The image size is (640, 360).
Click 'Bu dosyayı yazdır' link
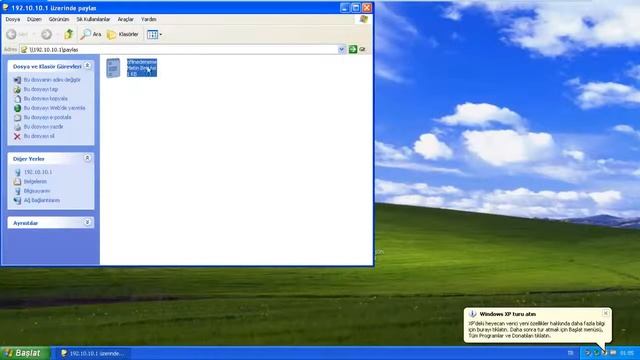click(43, 127)
